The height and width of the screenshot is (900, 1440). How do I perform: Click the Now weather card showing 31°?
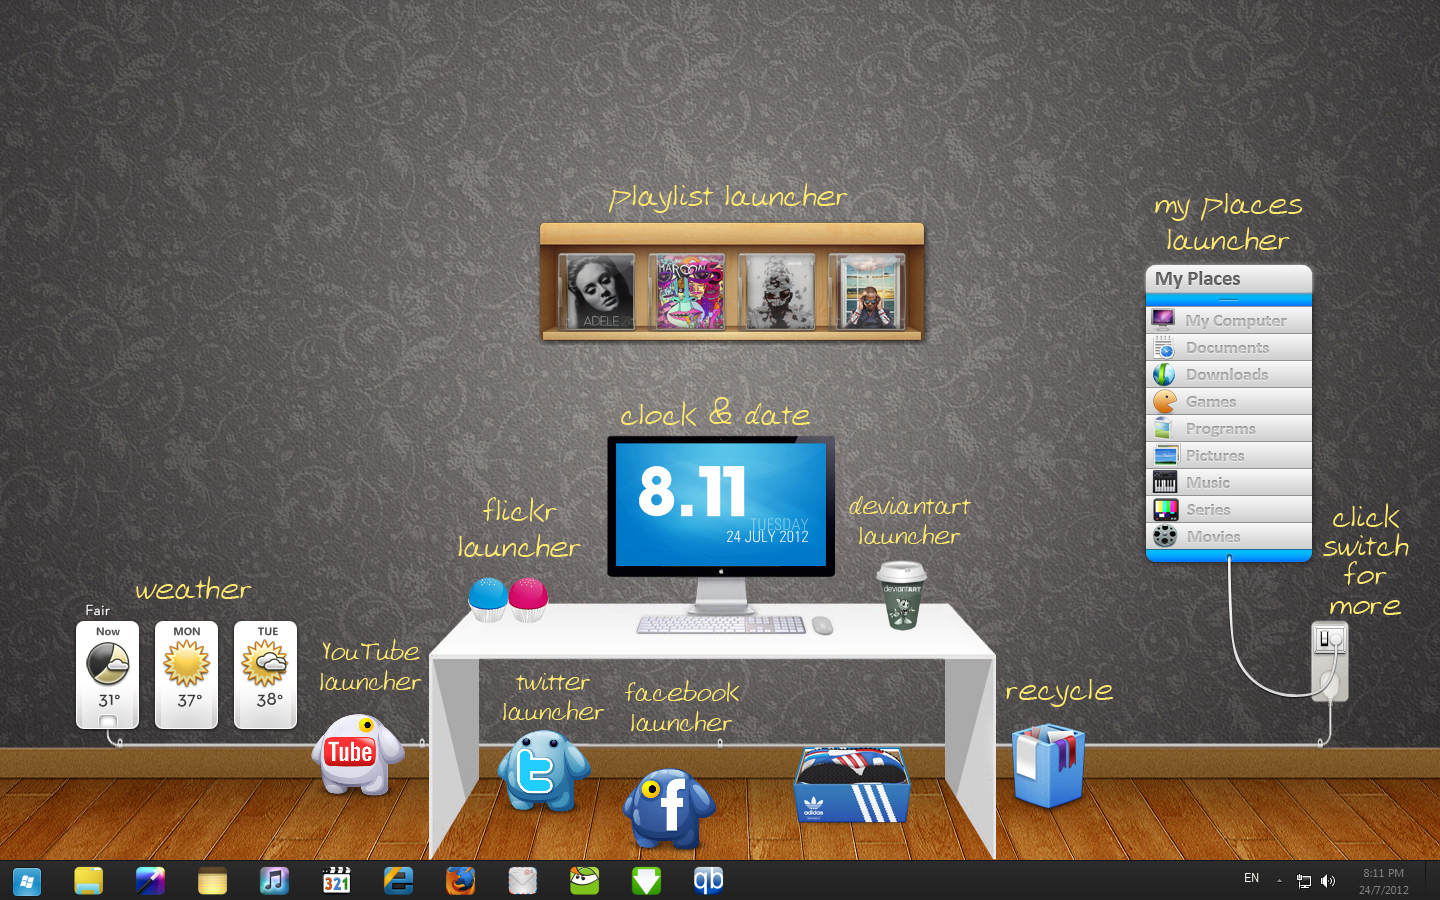pos(107,675)
